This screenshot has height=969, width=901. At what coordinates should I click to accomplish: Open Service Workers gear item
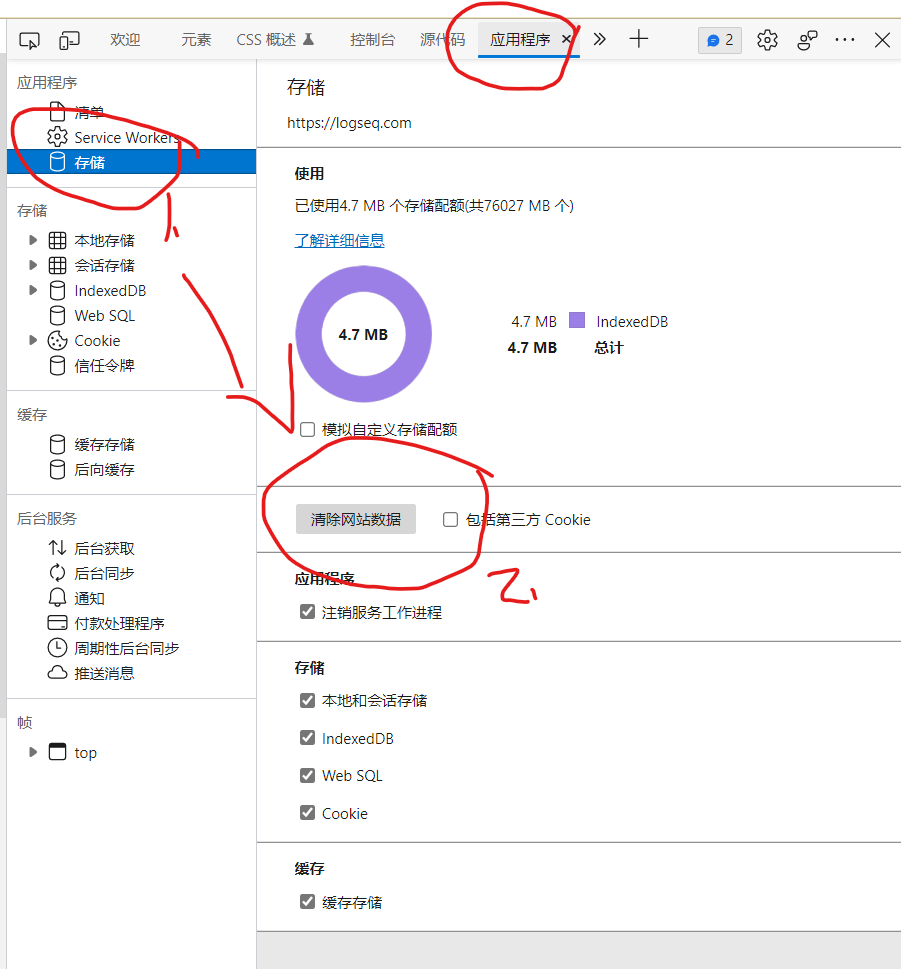coord(113,137)
